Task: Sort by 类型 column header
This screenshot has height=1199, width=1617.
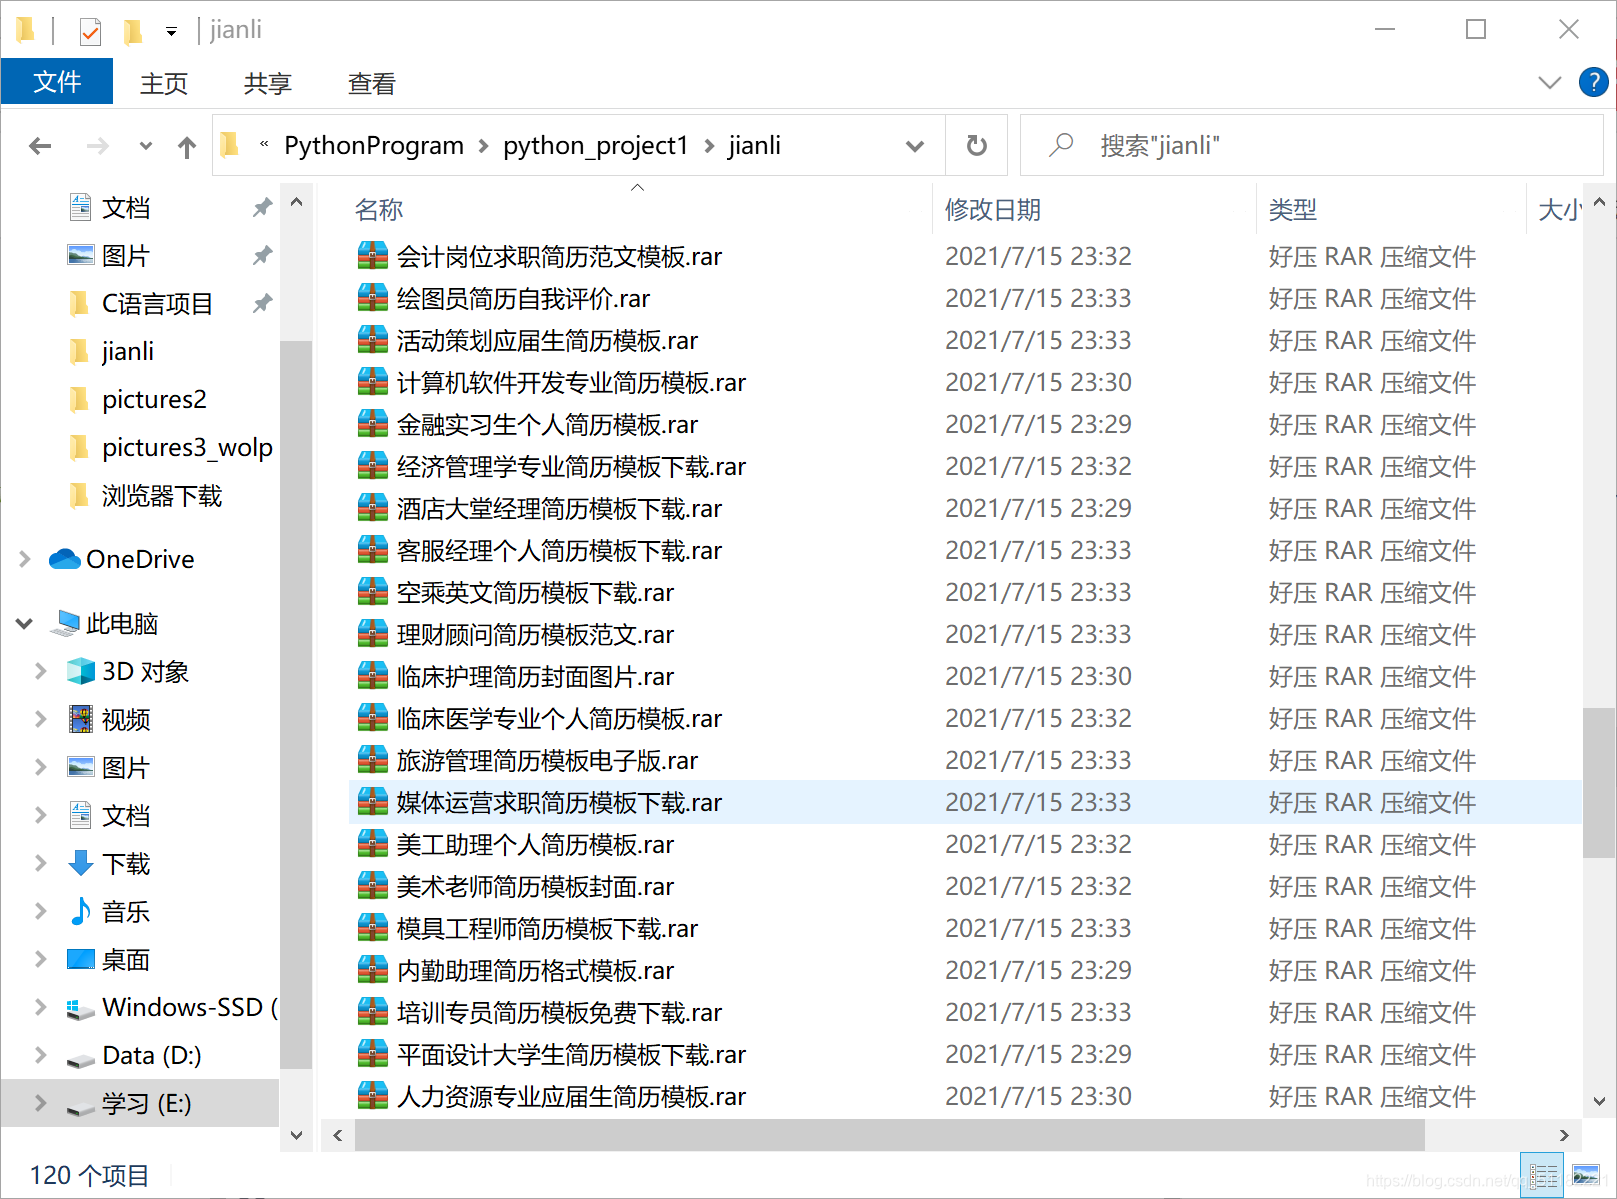Action: (1293, 210)
